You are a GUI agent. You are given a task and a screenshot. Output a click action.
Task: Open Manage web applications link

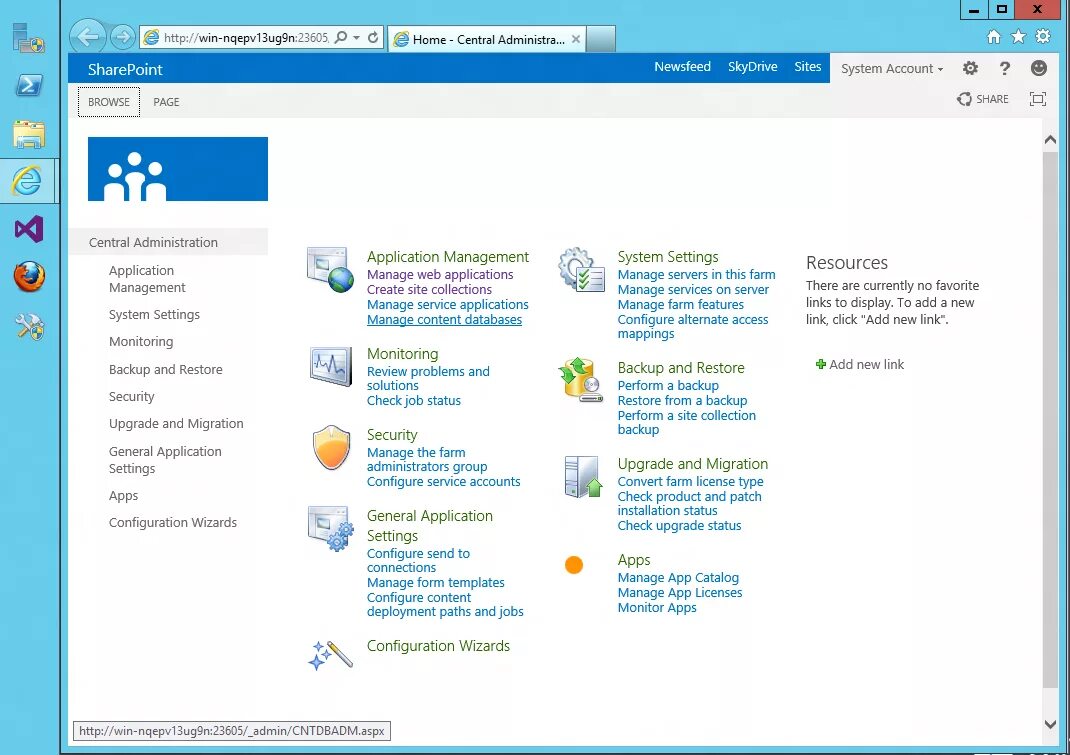pos(440,274)
